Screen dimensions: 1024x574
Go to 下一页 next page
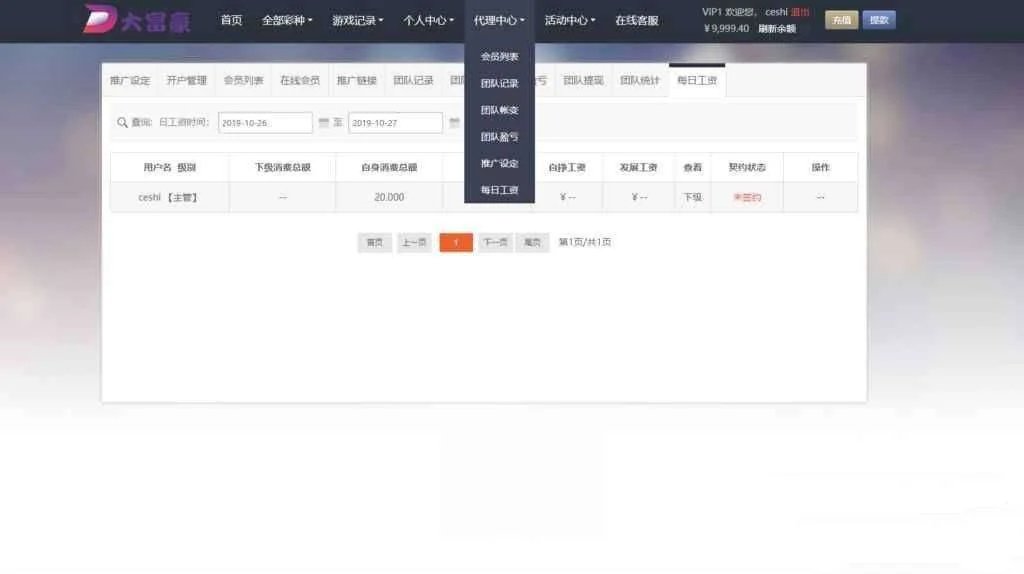(494, 242)
